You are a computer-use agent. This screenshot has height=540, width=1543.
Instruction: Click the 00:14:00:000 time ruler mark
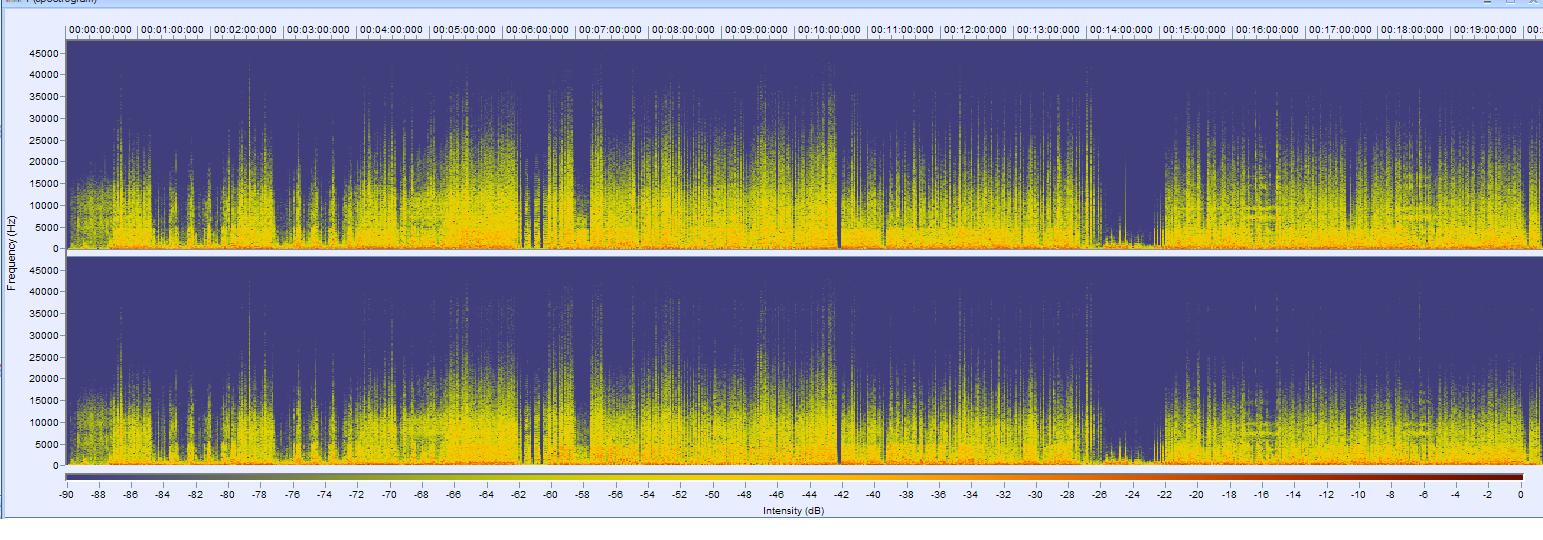click(1122, 30)
